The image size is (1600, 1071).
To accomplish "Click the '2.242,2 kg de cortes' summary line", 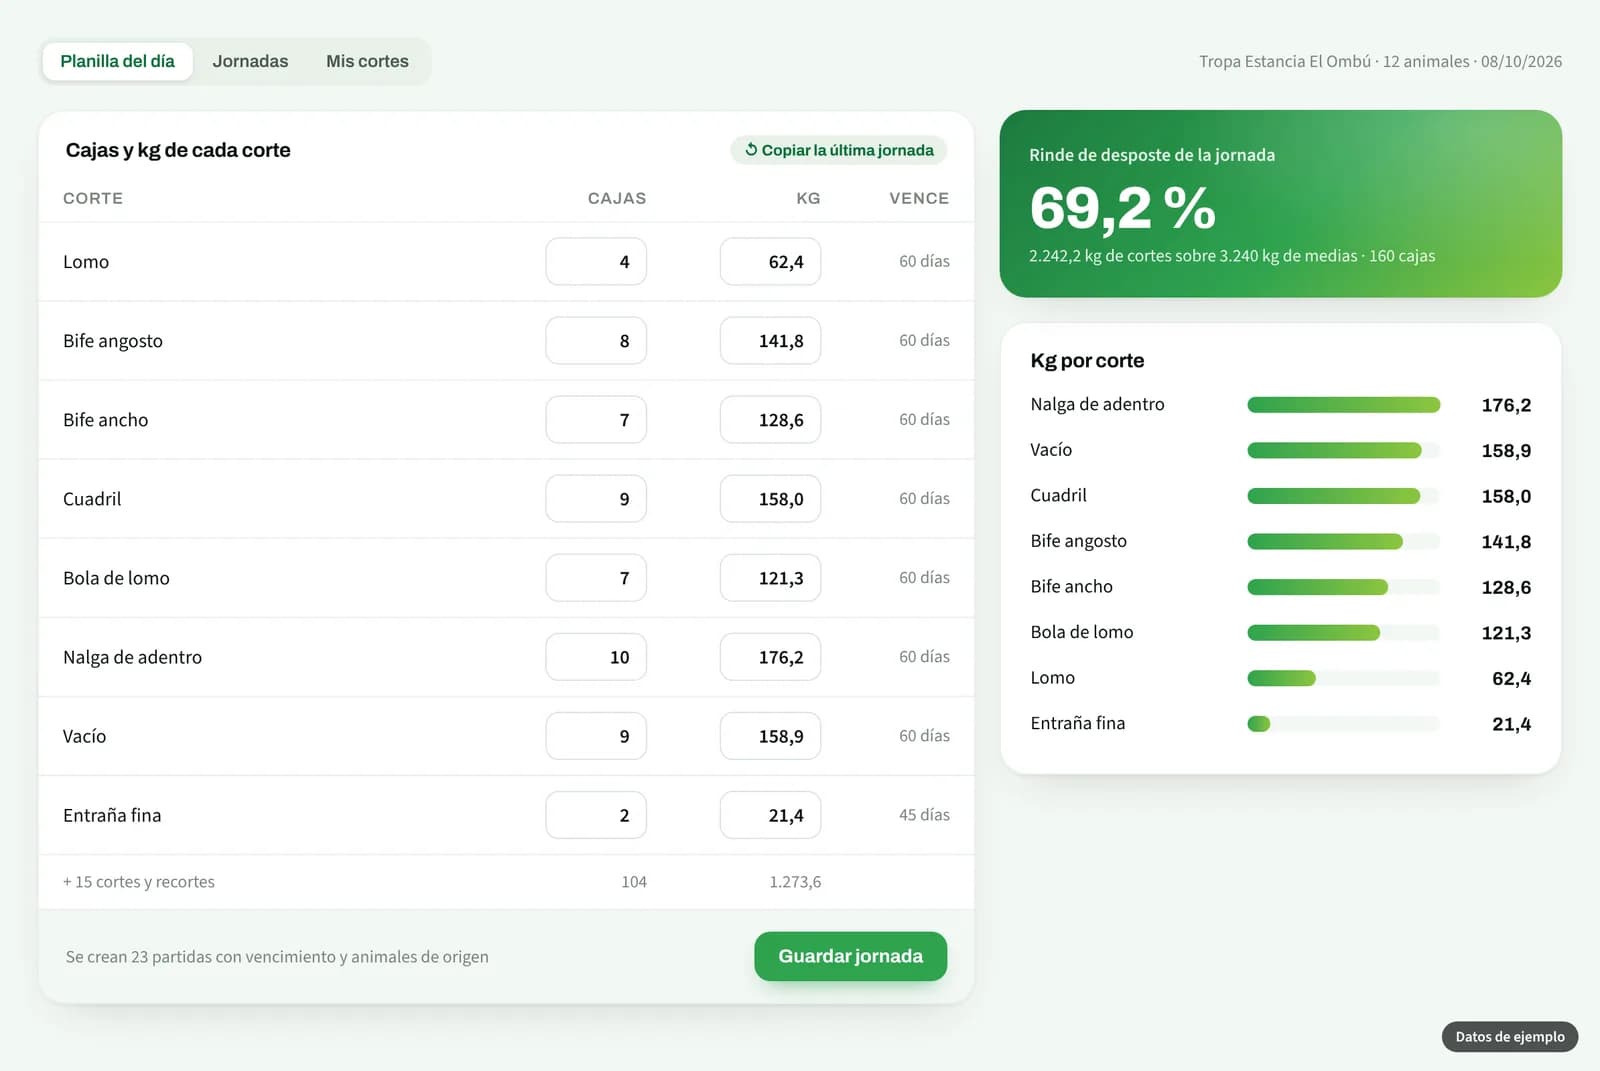I will tap(1232, 255).
